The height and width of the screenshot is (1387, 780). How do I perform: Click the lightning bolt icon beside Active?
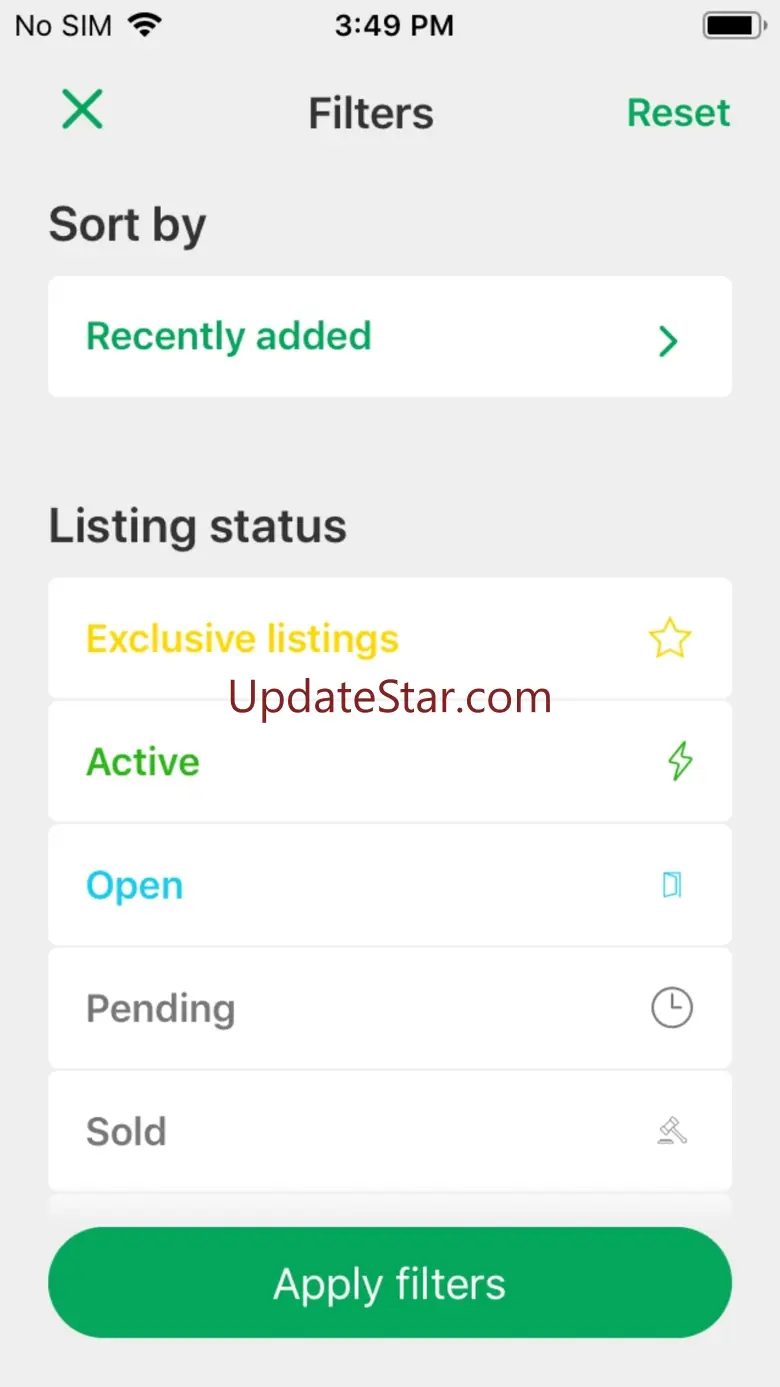(x=679, y=761)
